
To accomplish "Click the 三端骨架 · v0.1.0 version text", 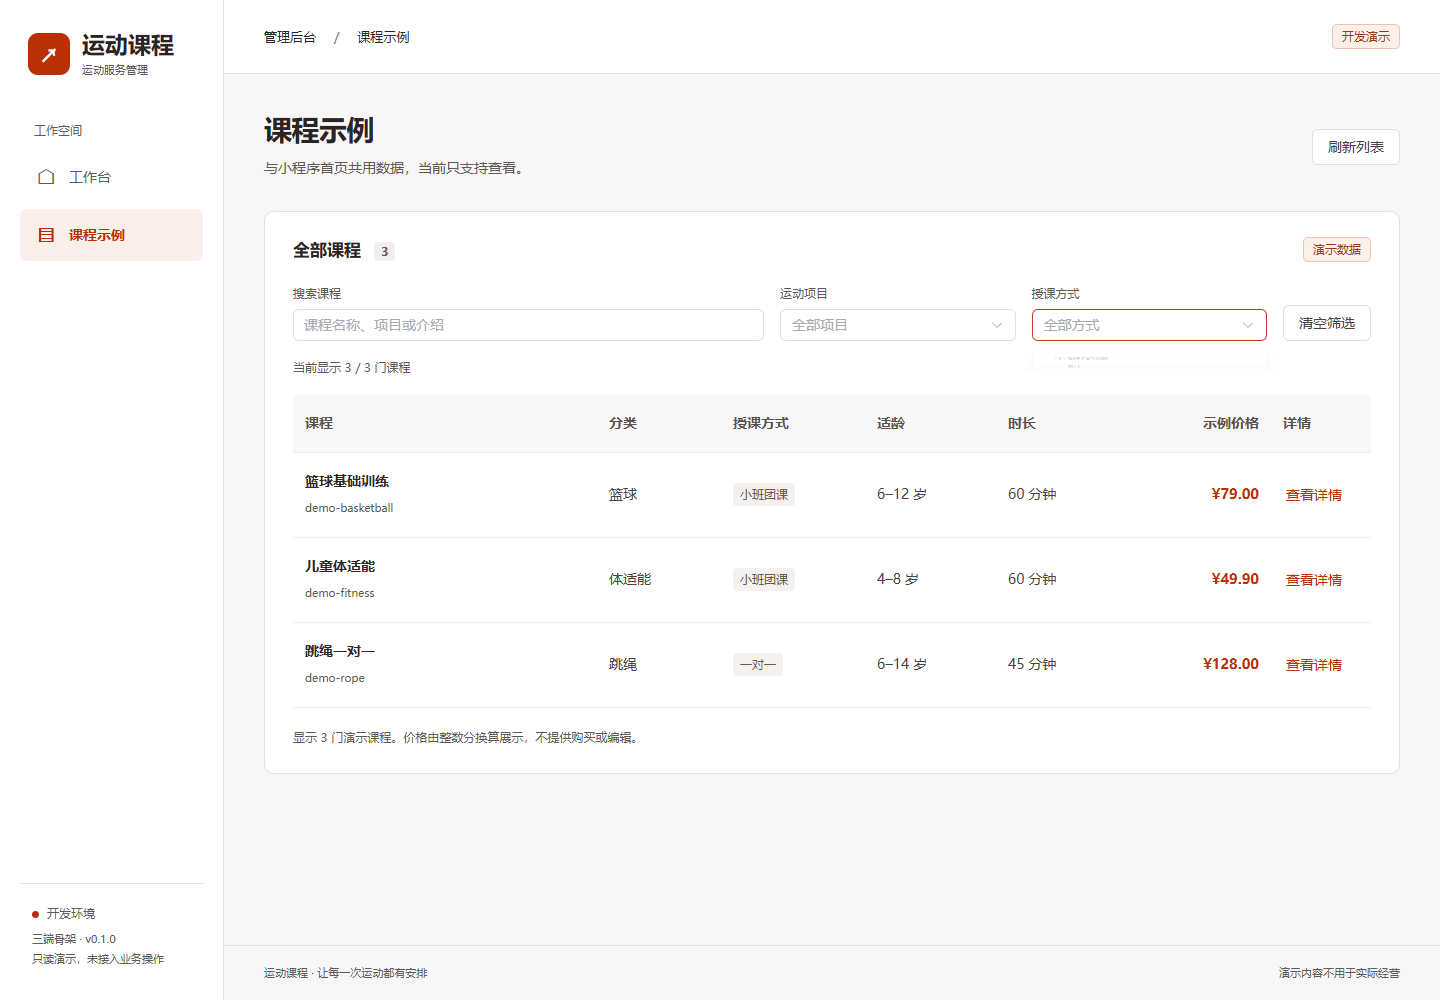I will tap(74, 939).
